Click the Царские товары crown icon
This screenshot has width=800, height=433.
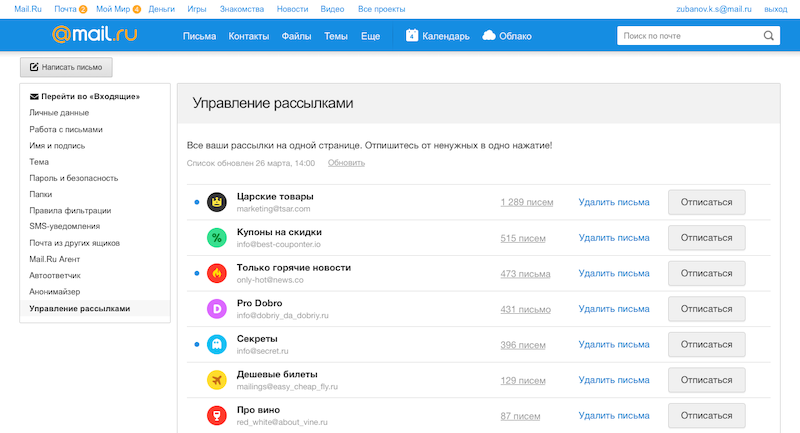click(x=217, y=202)
